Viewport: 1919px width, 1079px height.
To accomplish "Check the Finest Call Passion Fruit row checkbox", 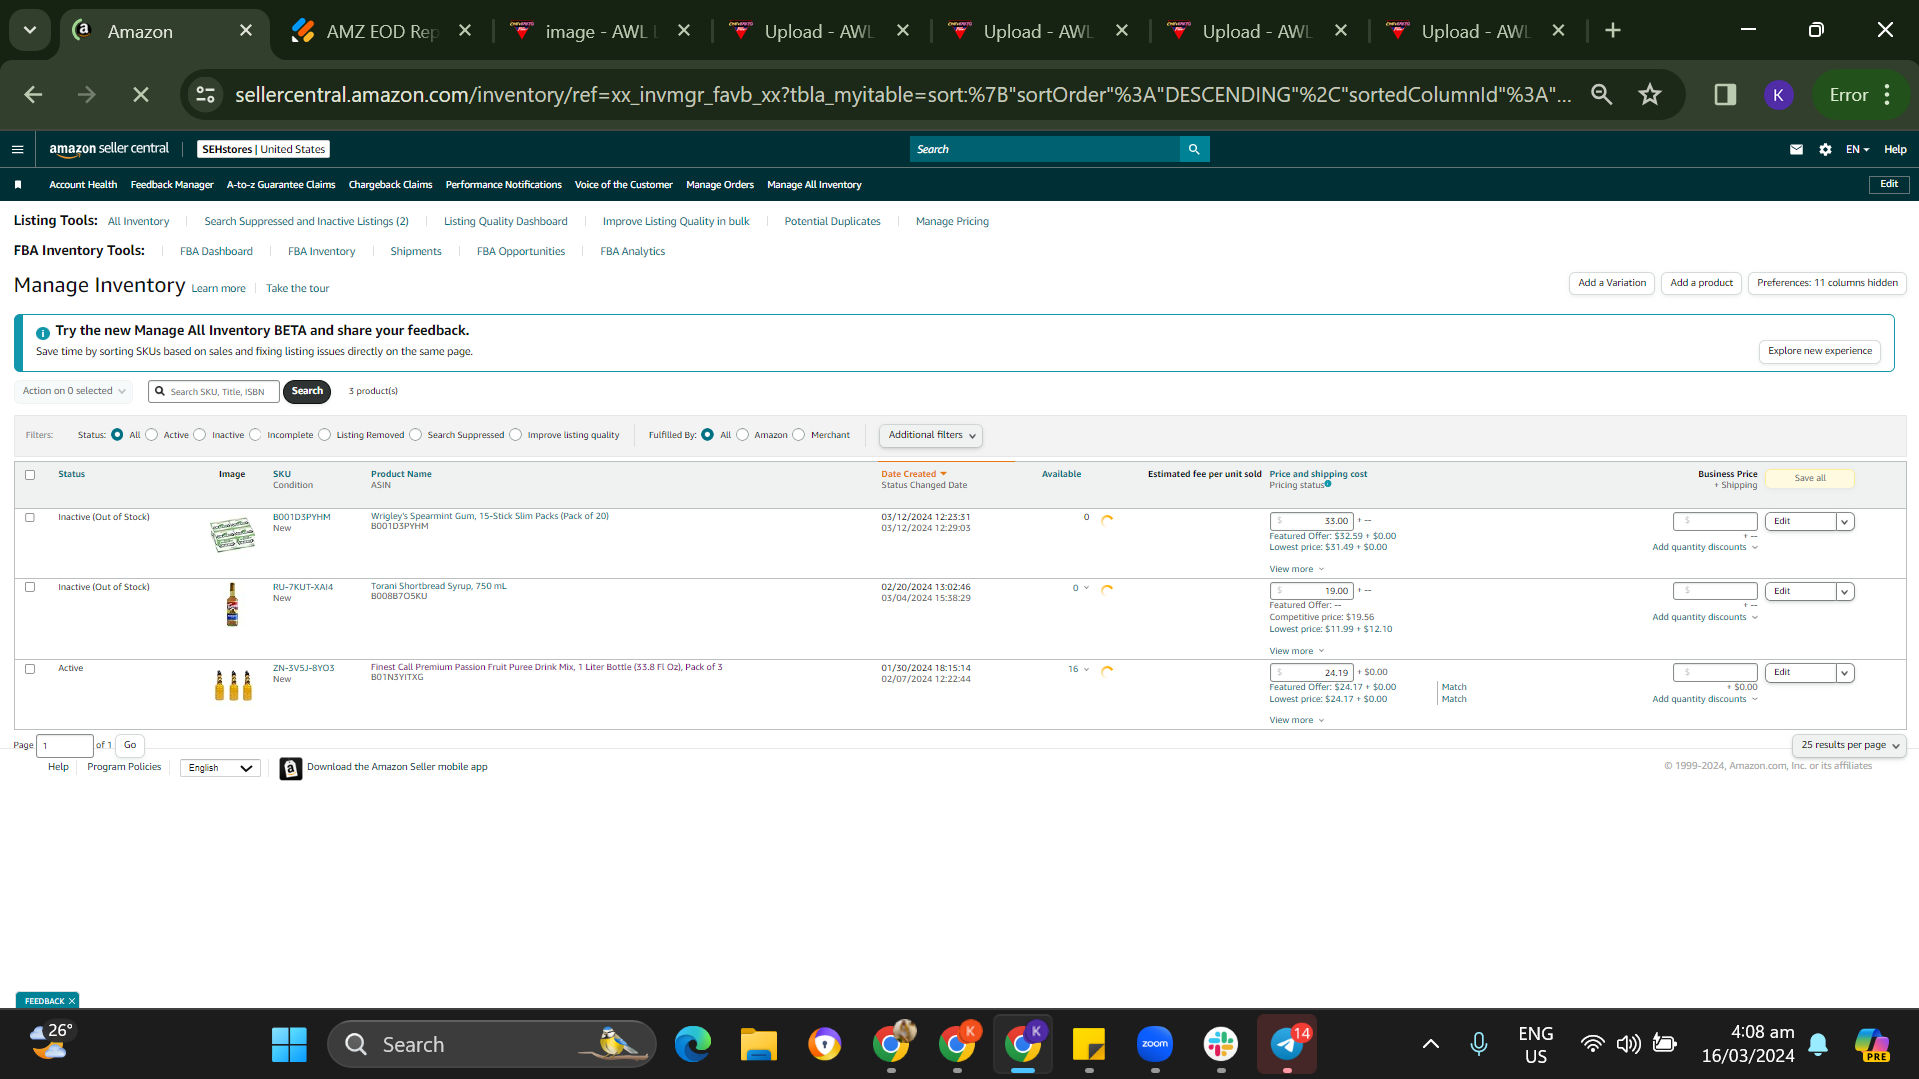I will [30, 669].
